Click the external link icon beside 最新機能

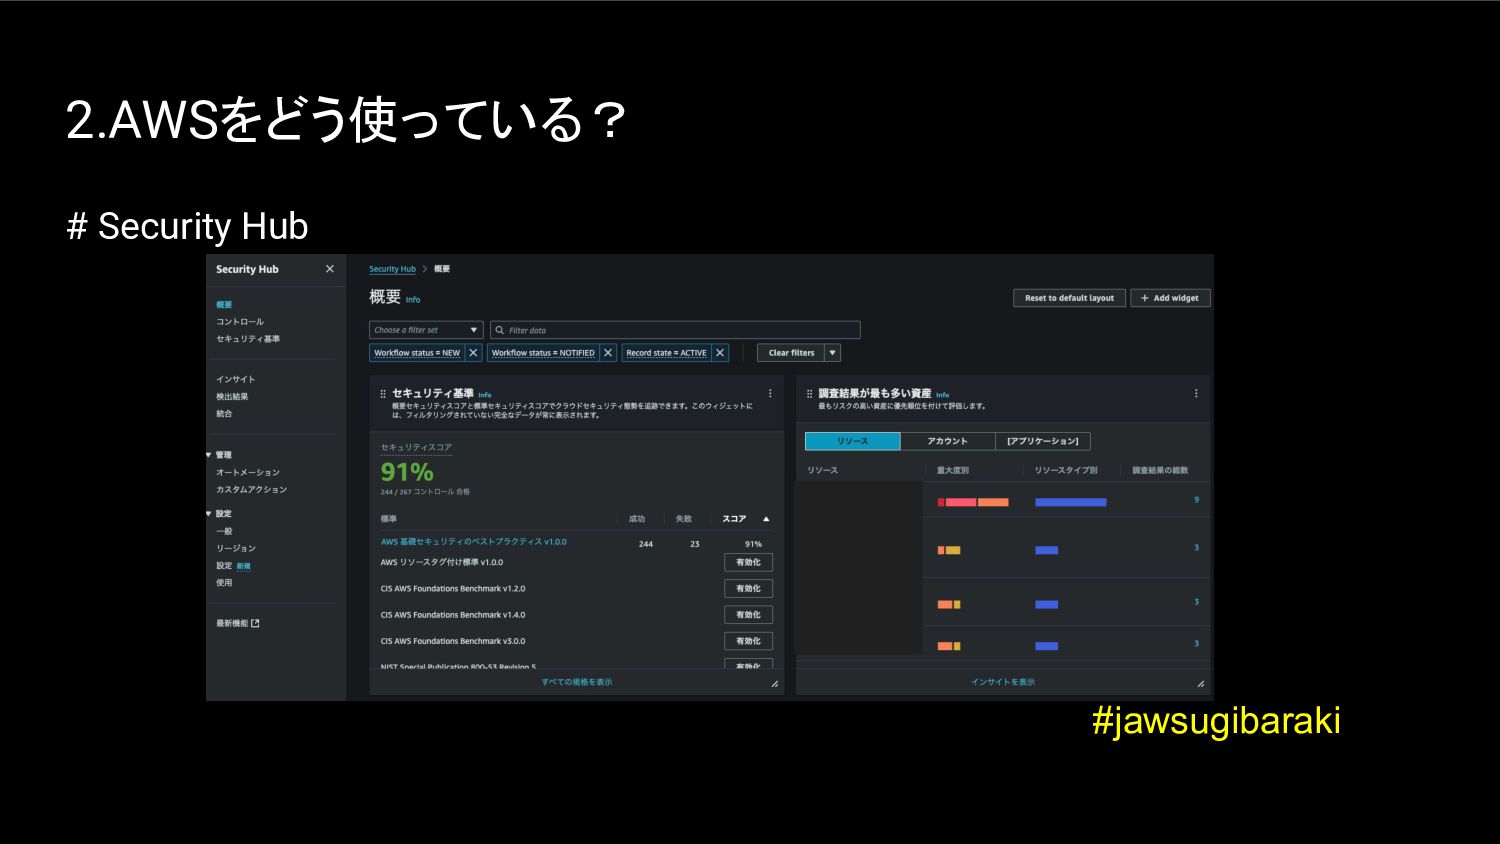[x=255, y=623]
